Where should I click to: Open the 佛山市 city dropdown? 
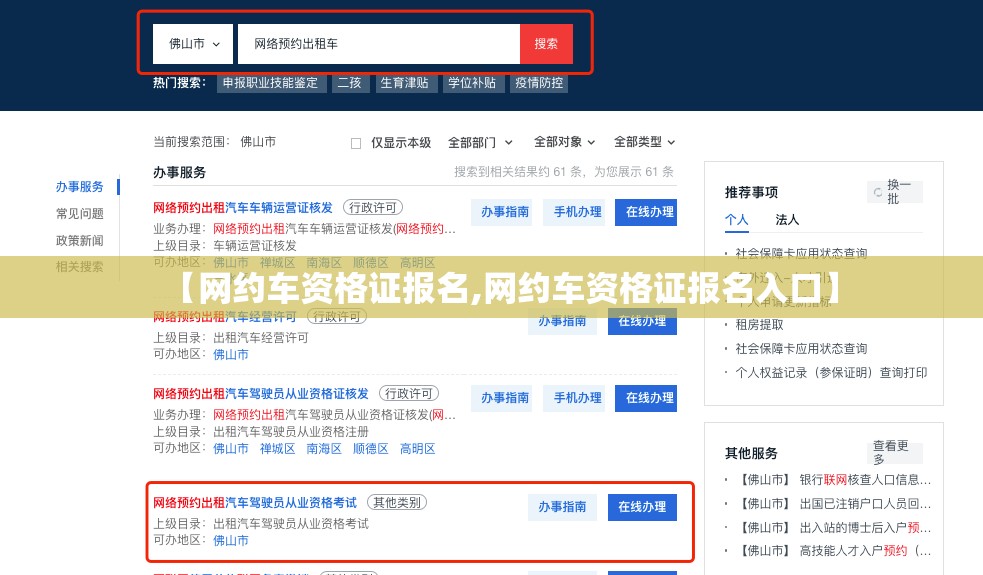[192, 44]
